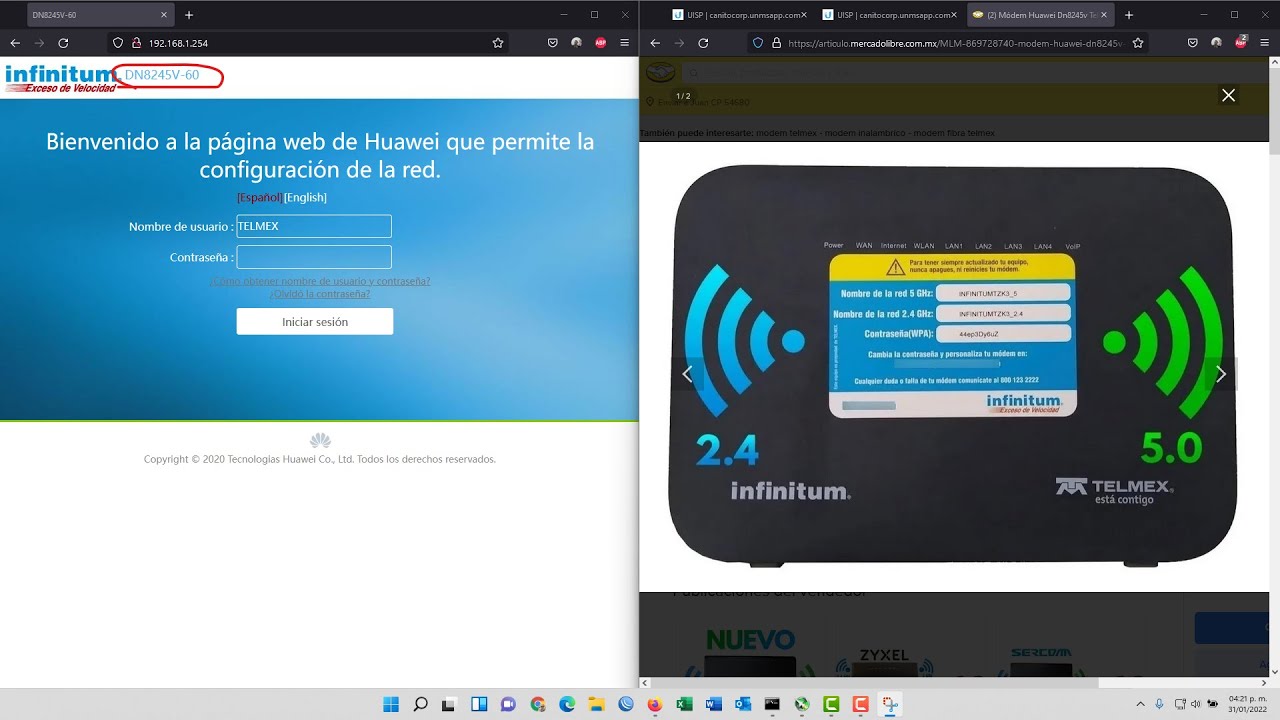Close the second UISP canitocorp tab
Viewport: 1280px width, 720px height.
tap(953, 15)
